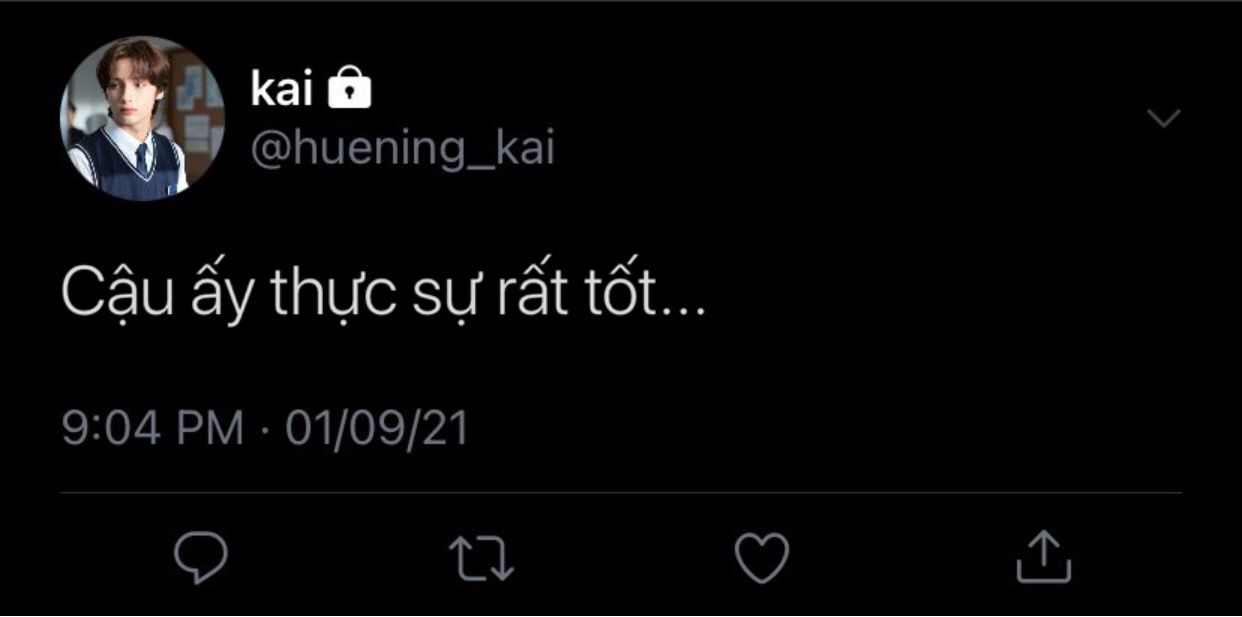This screenshot has width=1242, height=617.
Task: Visit the @huening_kai handle link
Action: coord(402,150)
